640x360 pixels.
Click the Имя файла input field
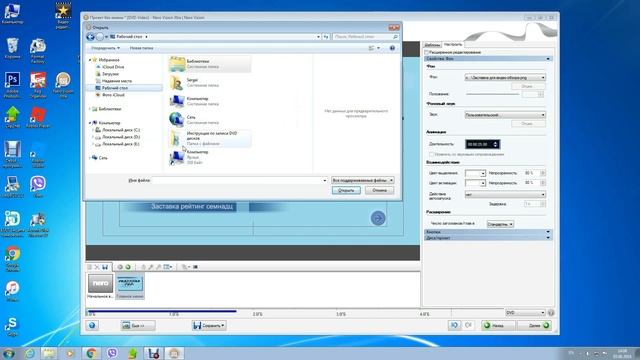[x=240, y=180]
